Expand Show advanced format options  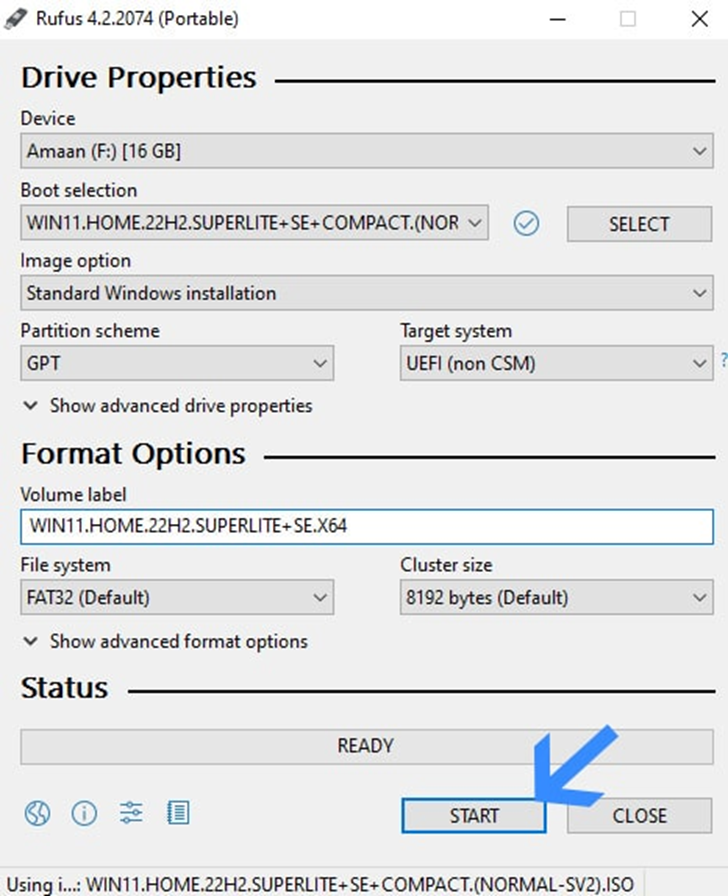point(165,641)
